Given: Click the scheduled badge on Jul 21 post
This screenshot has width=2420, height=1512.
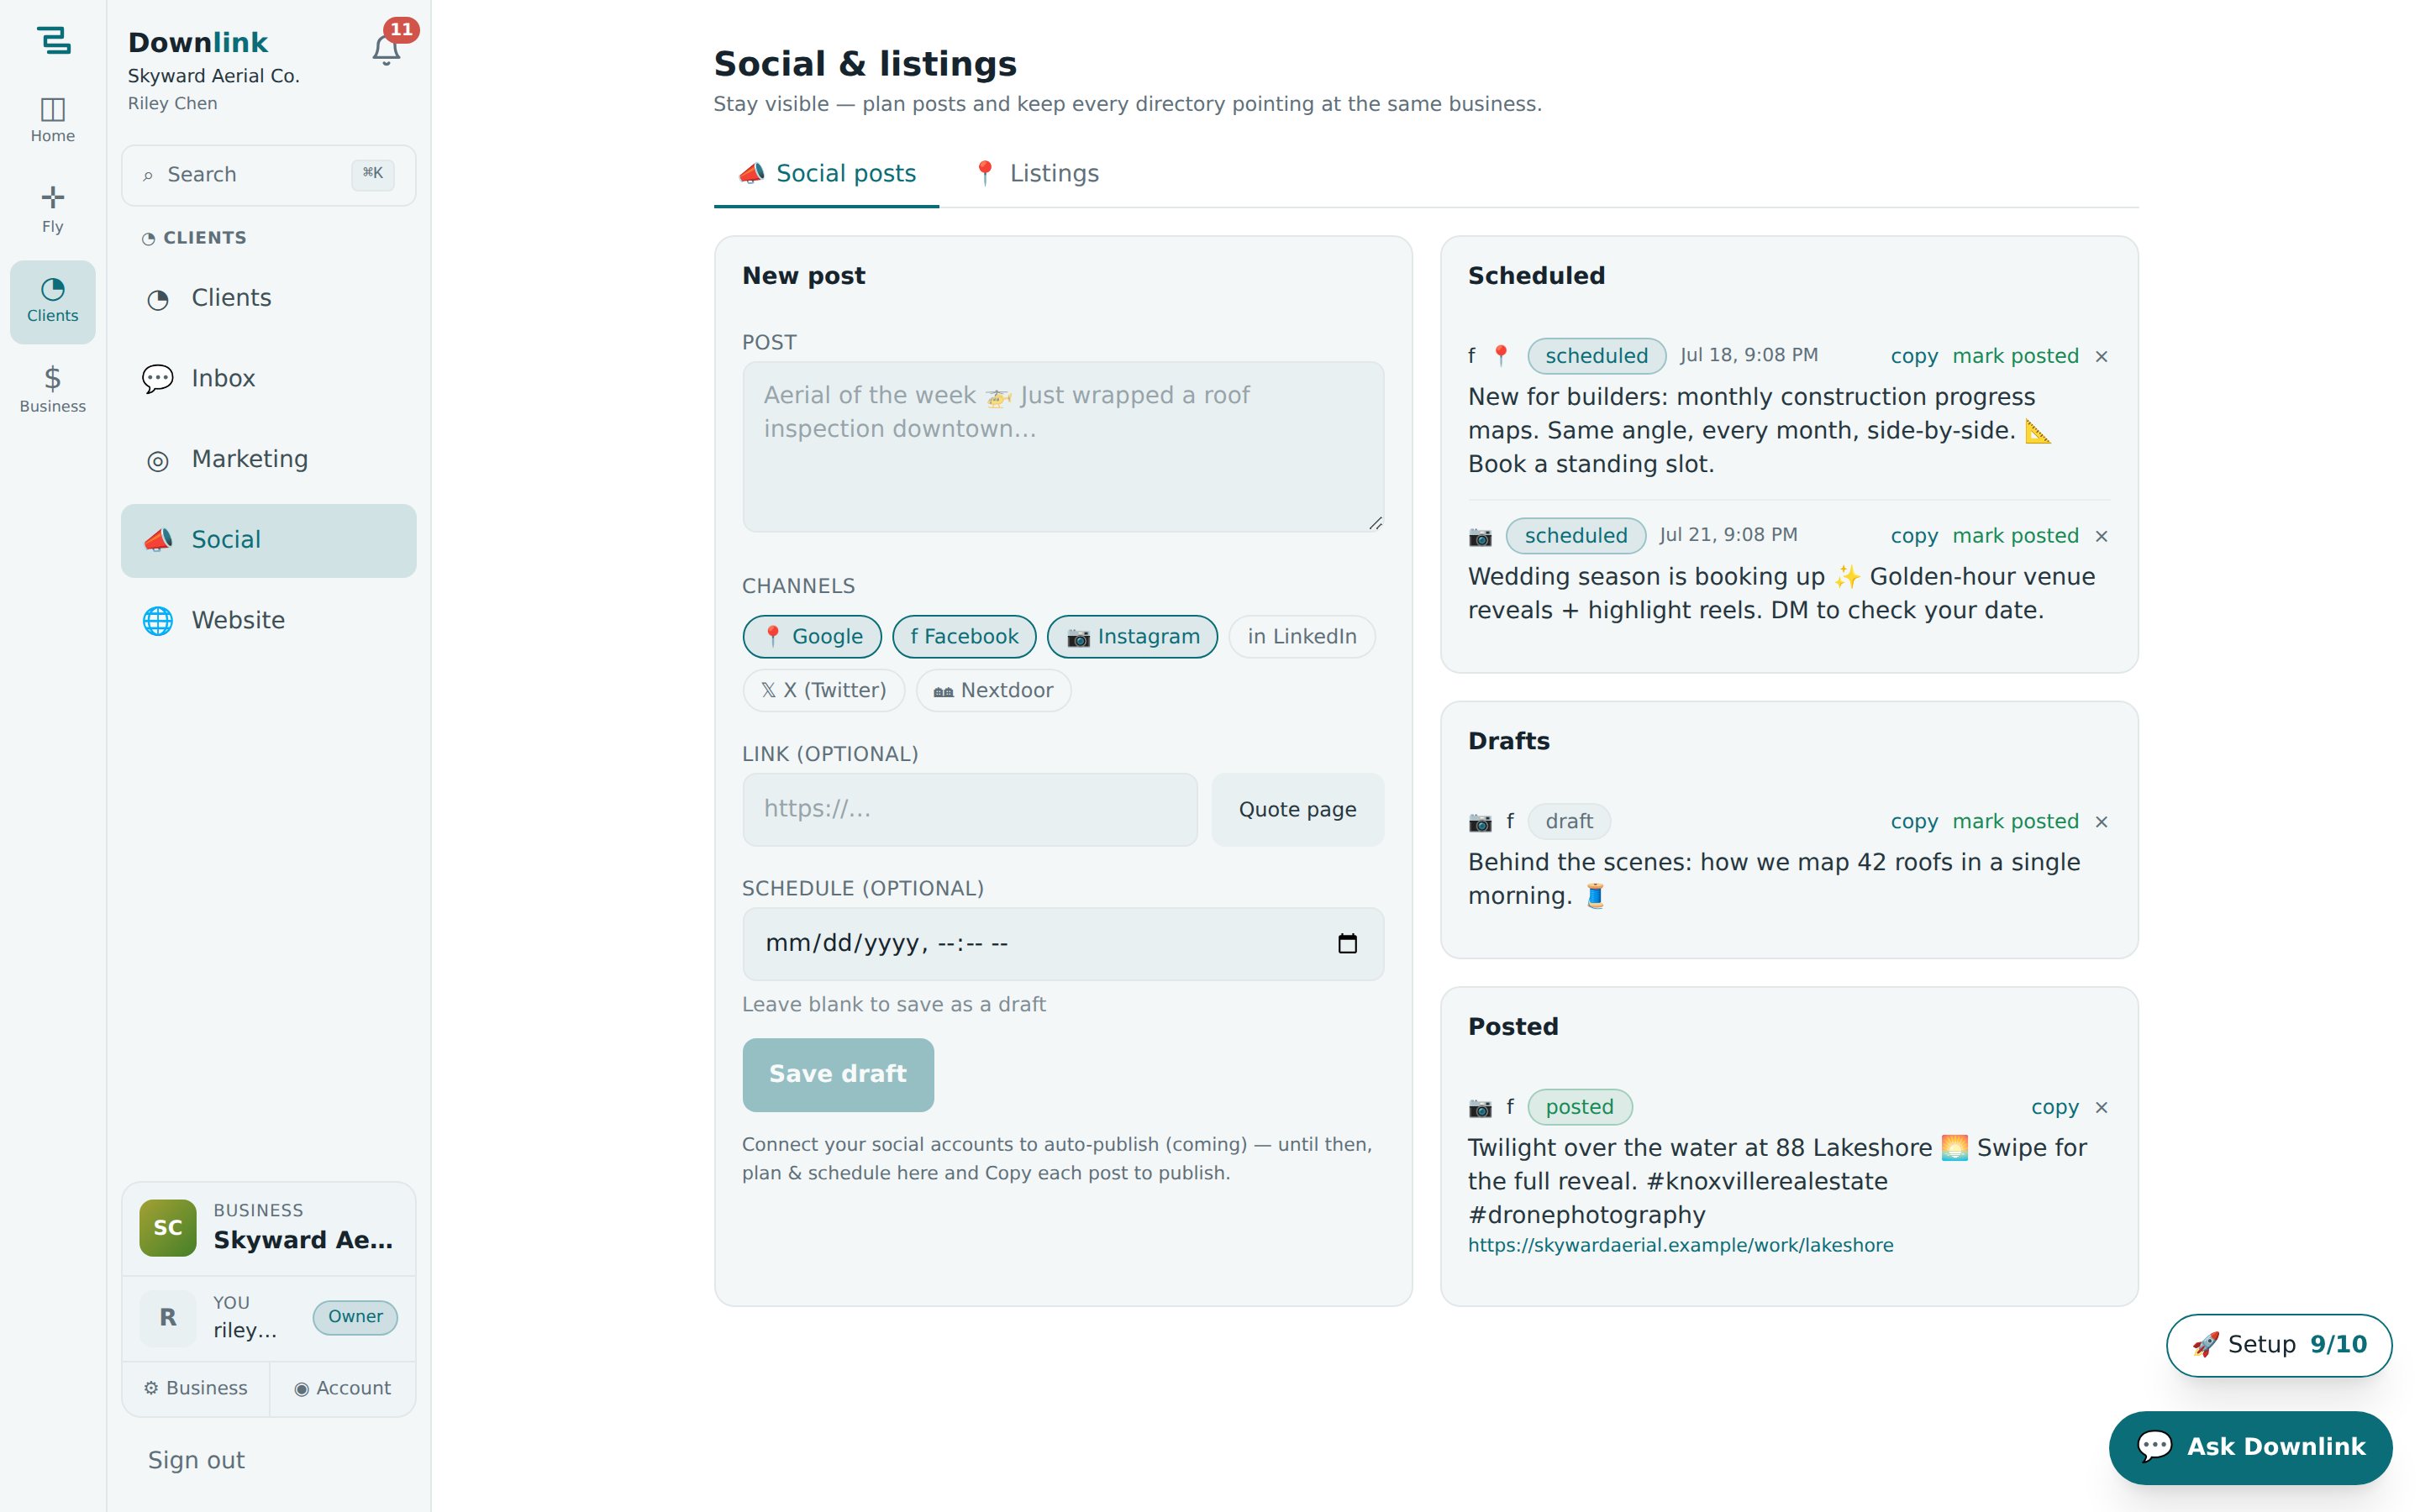Looking at the screenshot, I should (1576, 536).
